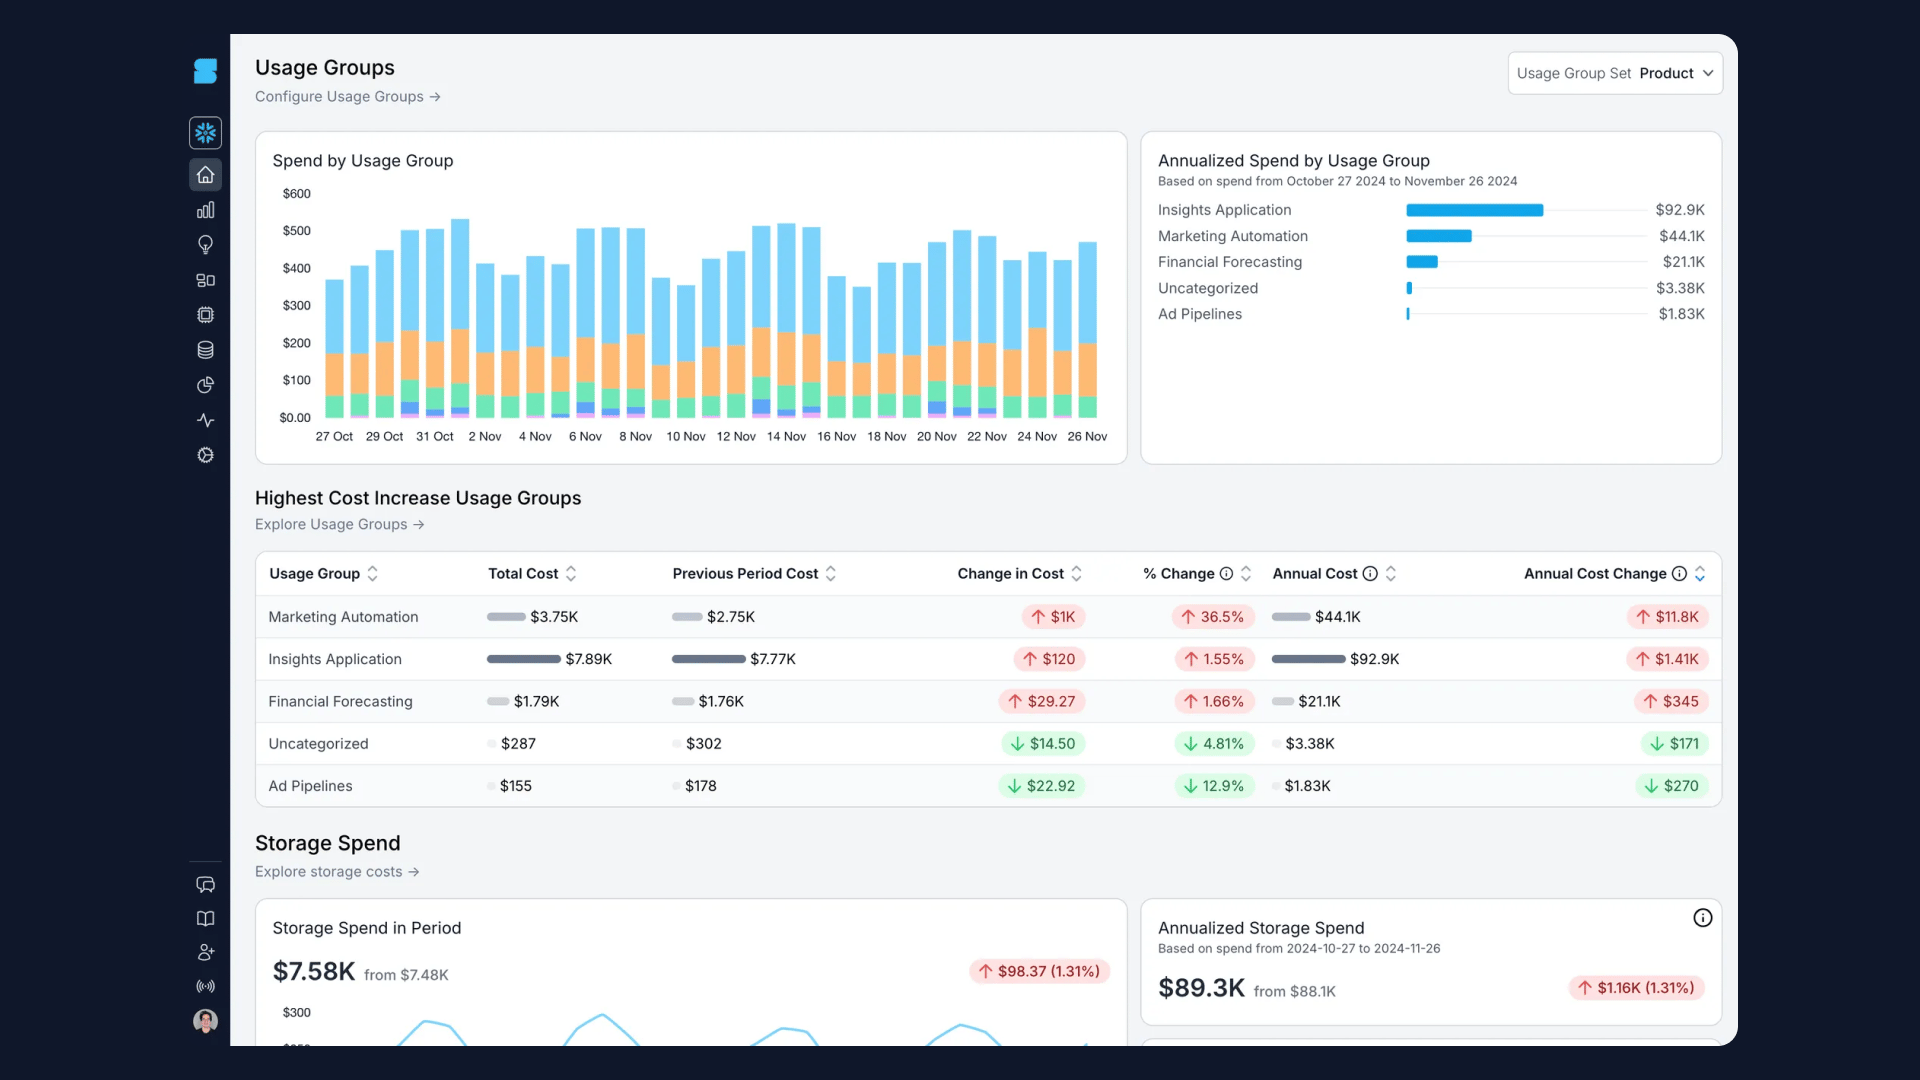The width and height of the screenshot is (1920, 1080).
Task: Open the documentation book sidebar icon
Action: [205, 919]
